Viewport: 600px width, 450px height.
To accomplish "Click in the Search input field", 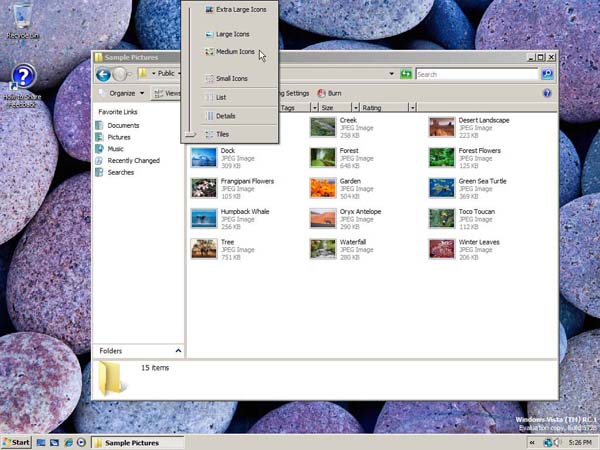I will [475, 74].
